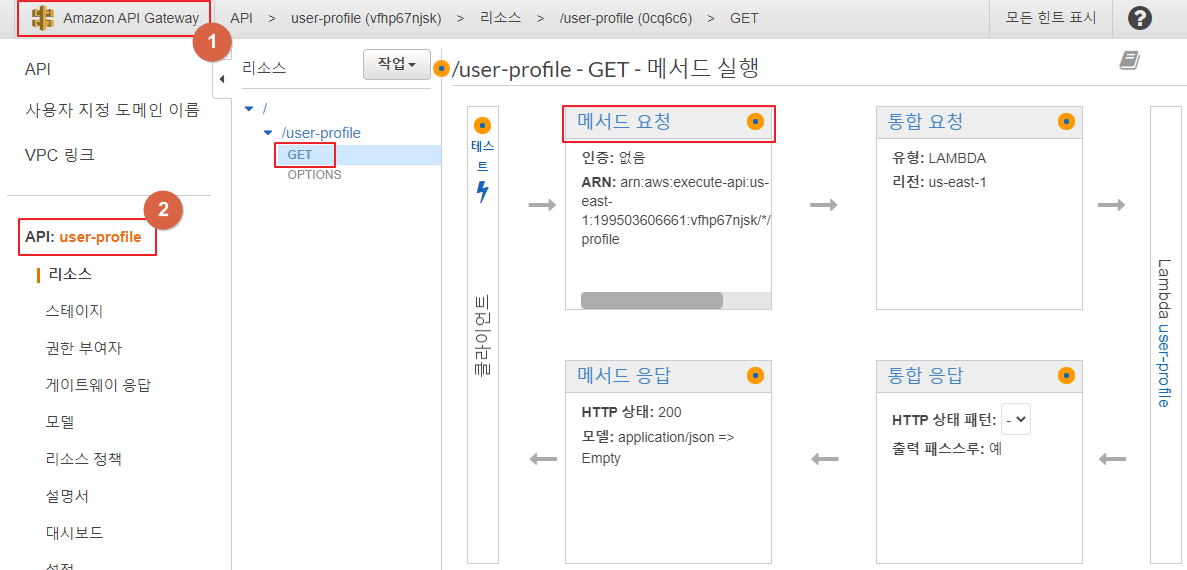1187x570 pixels.
Task: Click the API: user-profile sidebar heading
Action: [83, 237]
